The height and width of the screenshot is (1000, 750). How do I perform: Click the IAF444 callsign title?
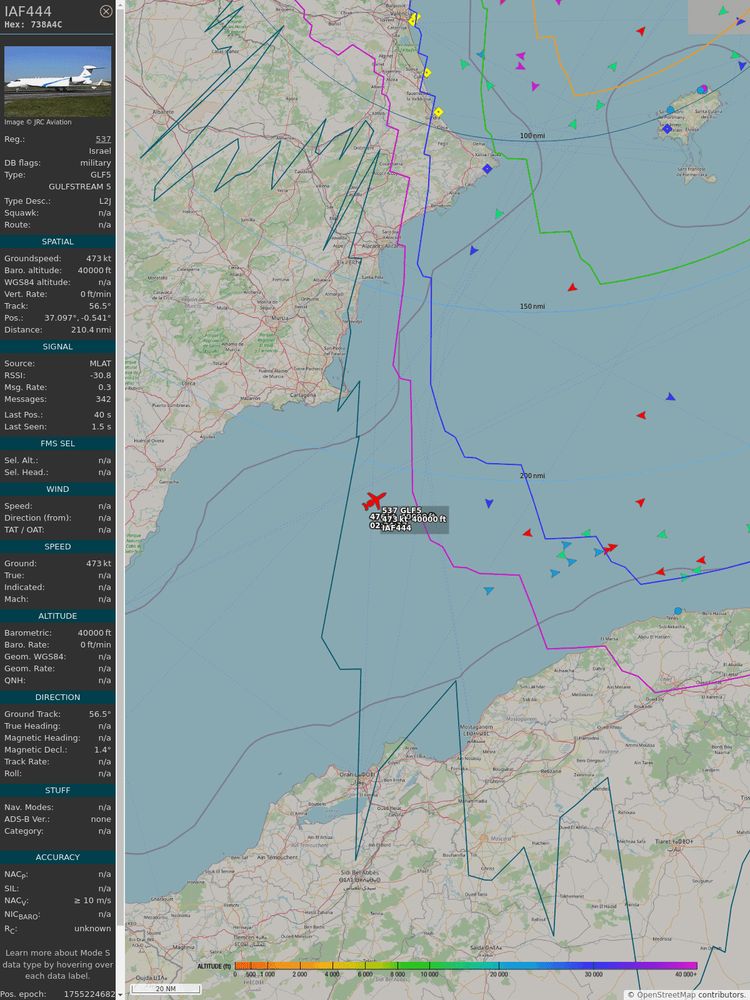28,11
